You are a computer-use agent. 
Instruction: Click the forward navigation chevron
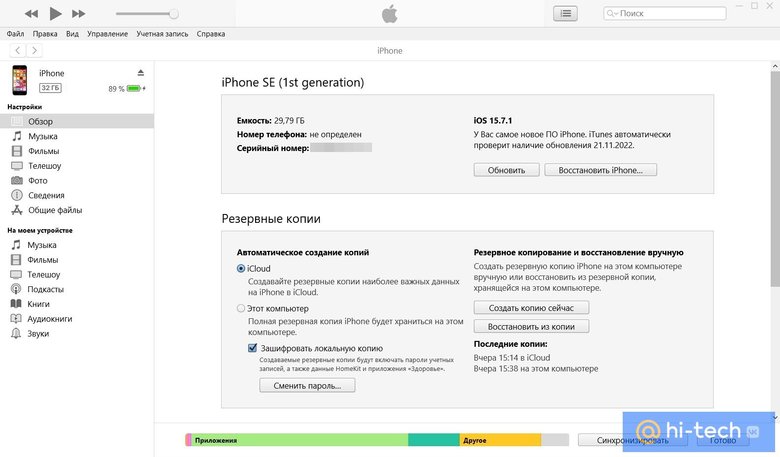(x=35, y=50)
